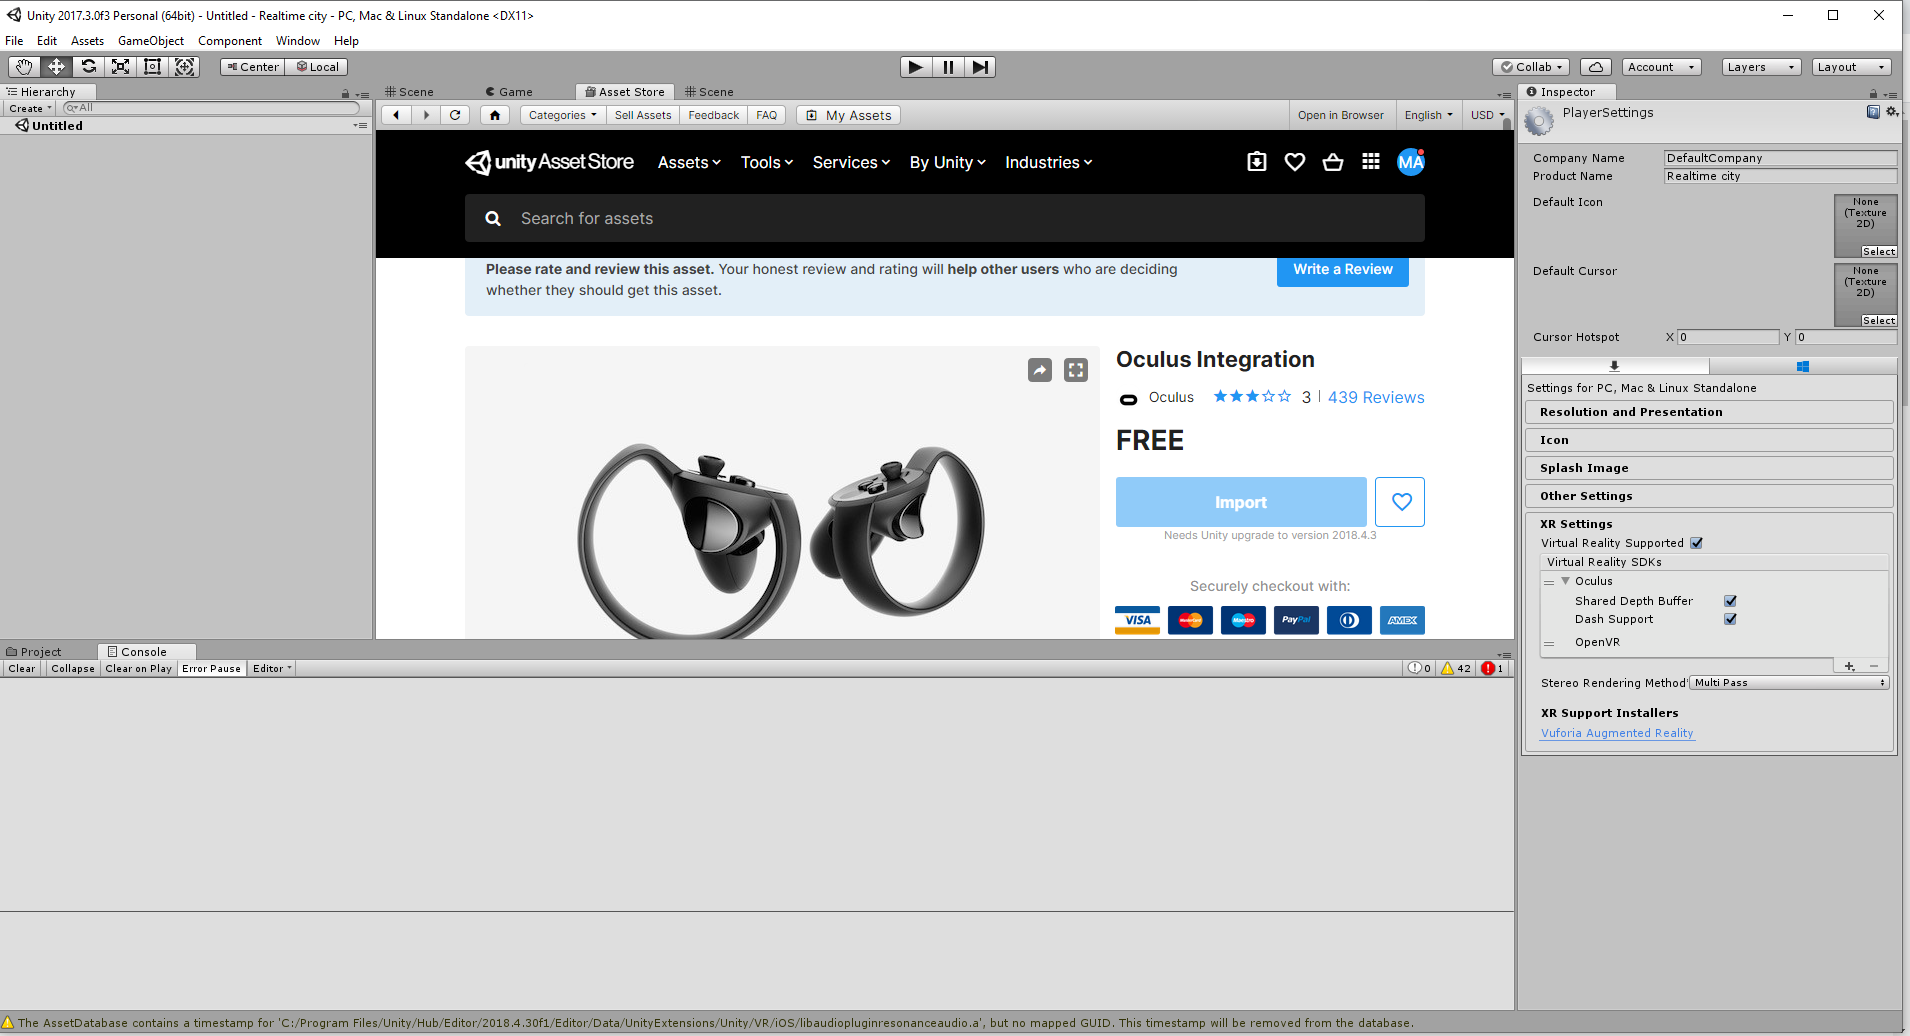
Task: Add Oculus Integration to wishlist via heart icon
Action: click(x=1400, y=501)
